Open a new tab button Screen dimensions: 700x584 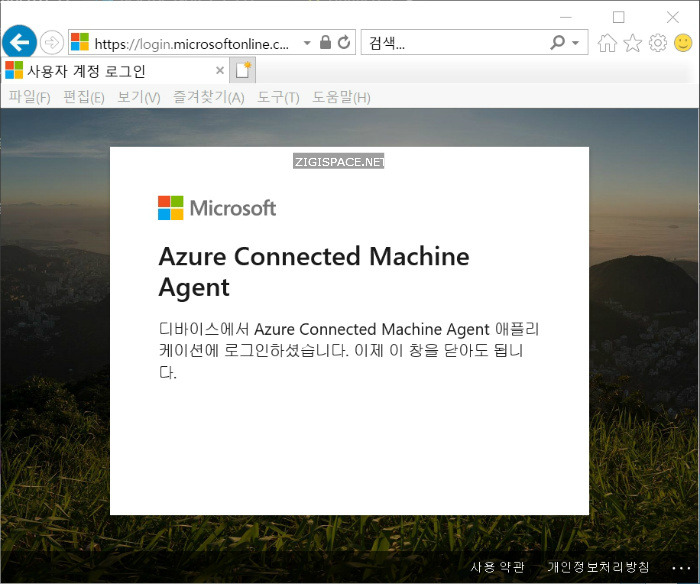243,70
